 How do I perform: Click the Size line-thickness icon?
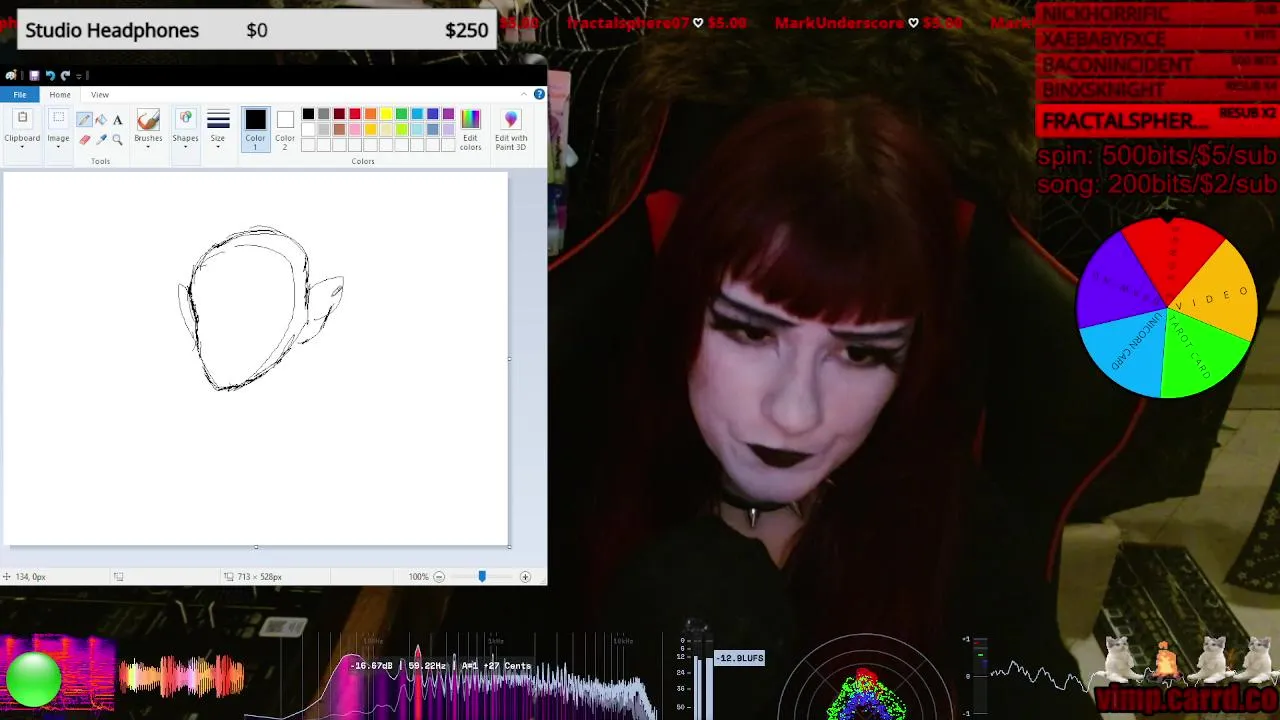click(x=218, y=120)
